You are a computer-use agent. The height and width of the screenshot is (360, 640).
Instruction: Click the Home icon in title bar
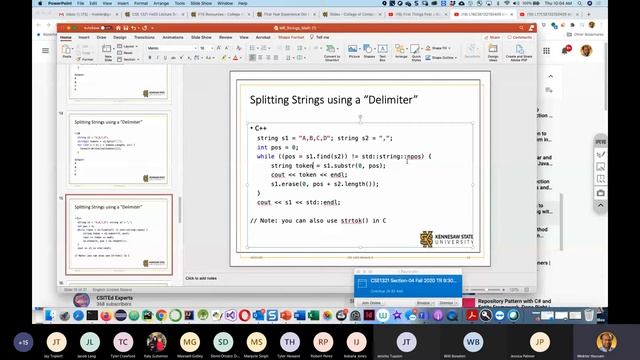[118, 28]
